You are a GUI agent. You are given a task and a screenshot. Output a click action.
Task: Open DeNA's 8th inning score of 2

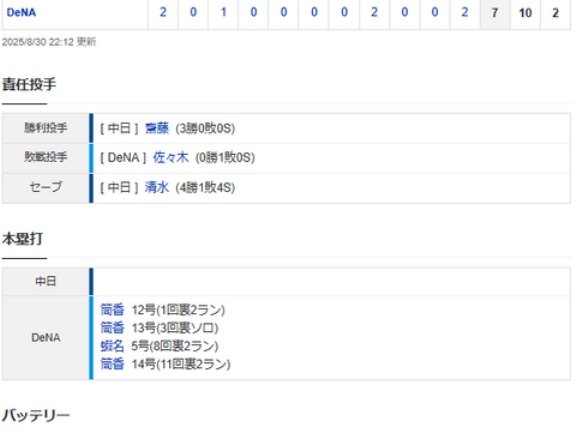(x=374, y=12)
